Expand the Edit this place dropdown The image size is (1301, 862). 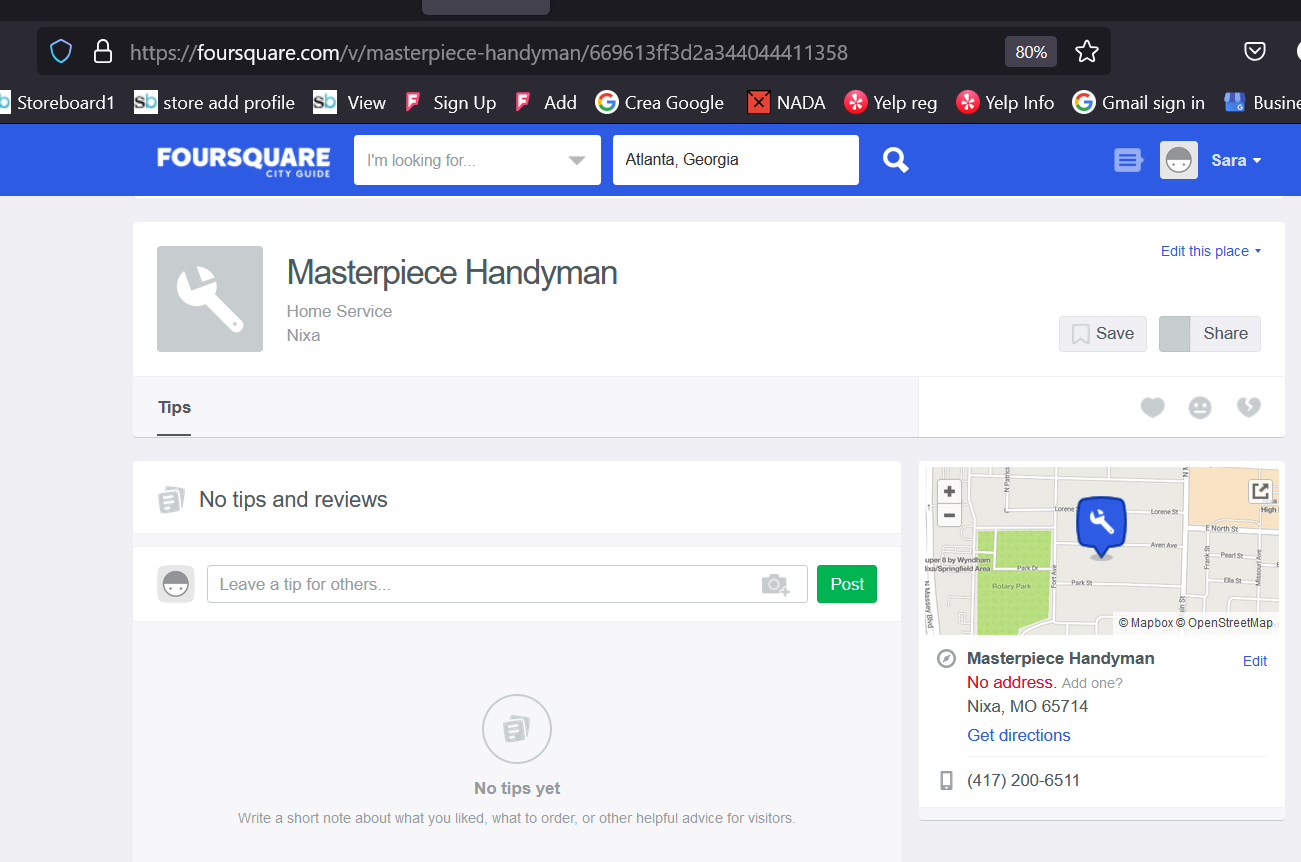tap(1210, 251)
